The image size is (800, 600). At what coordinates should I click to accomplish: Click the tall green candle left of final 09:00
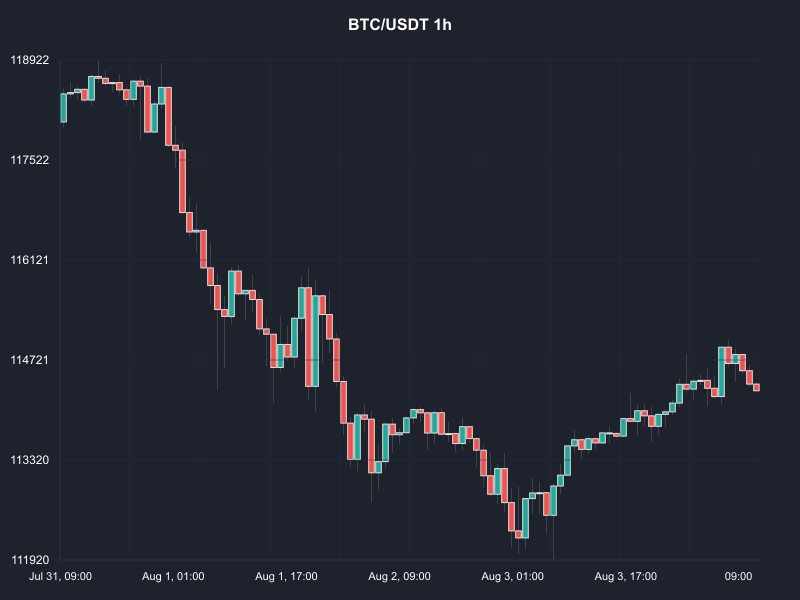click(x=721, y=372)
